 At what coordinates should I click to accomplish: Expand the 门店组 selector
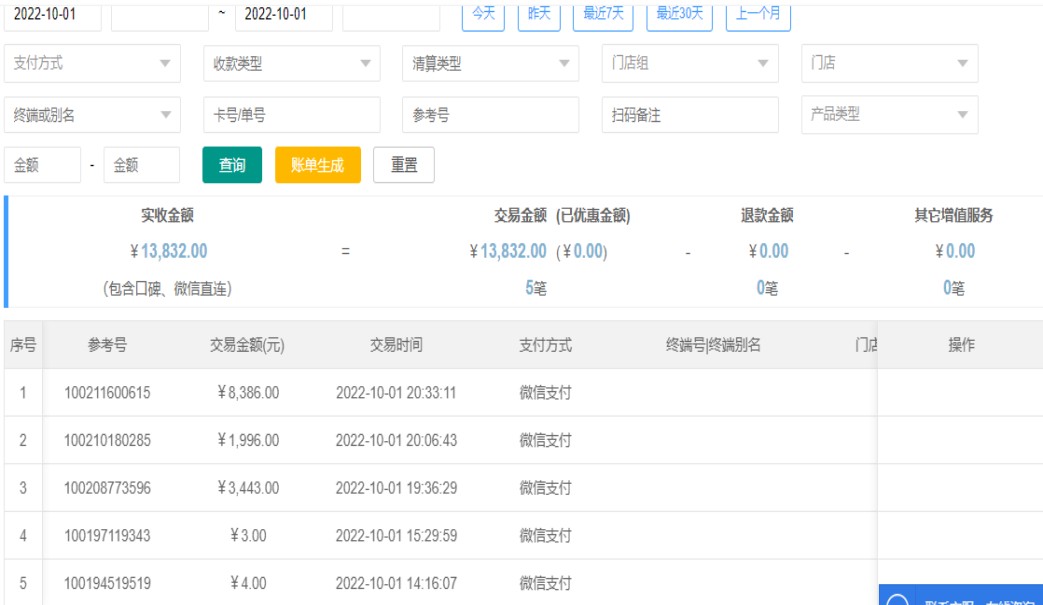click(x=689, y=63)
